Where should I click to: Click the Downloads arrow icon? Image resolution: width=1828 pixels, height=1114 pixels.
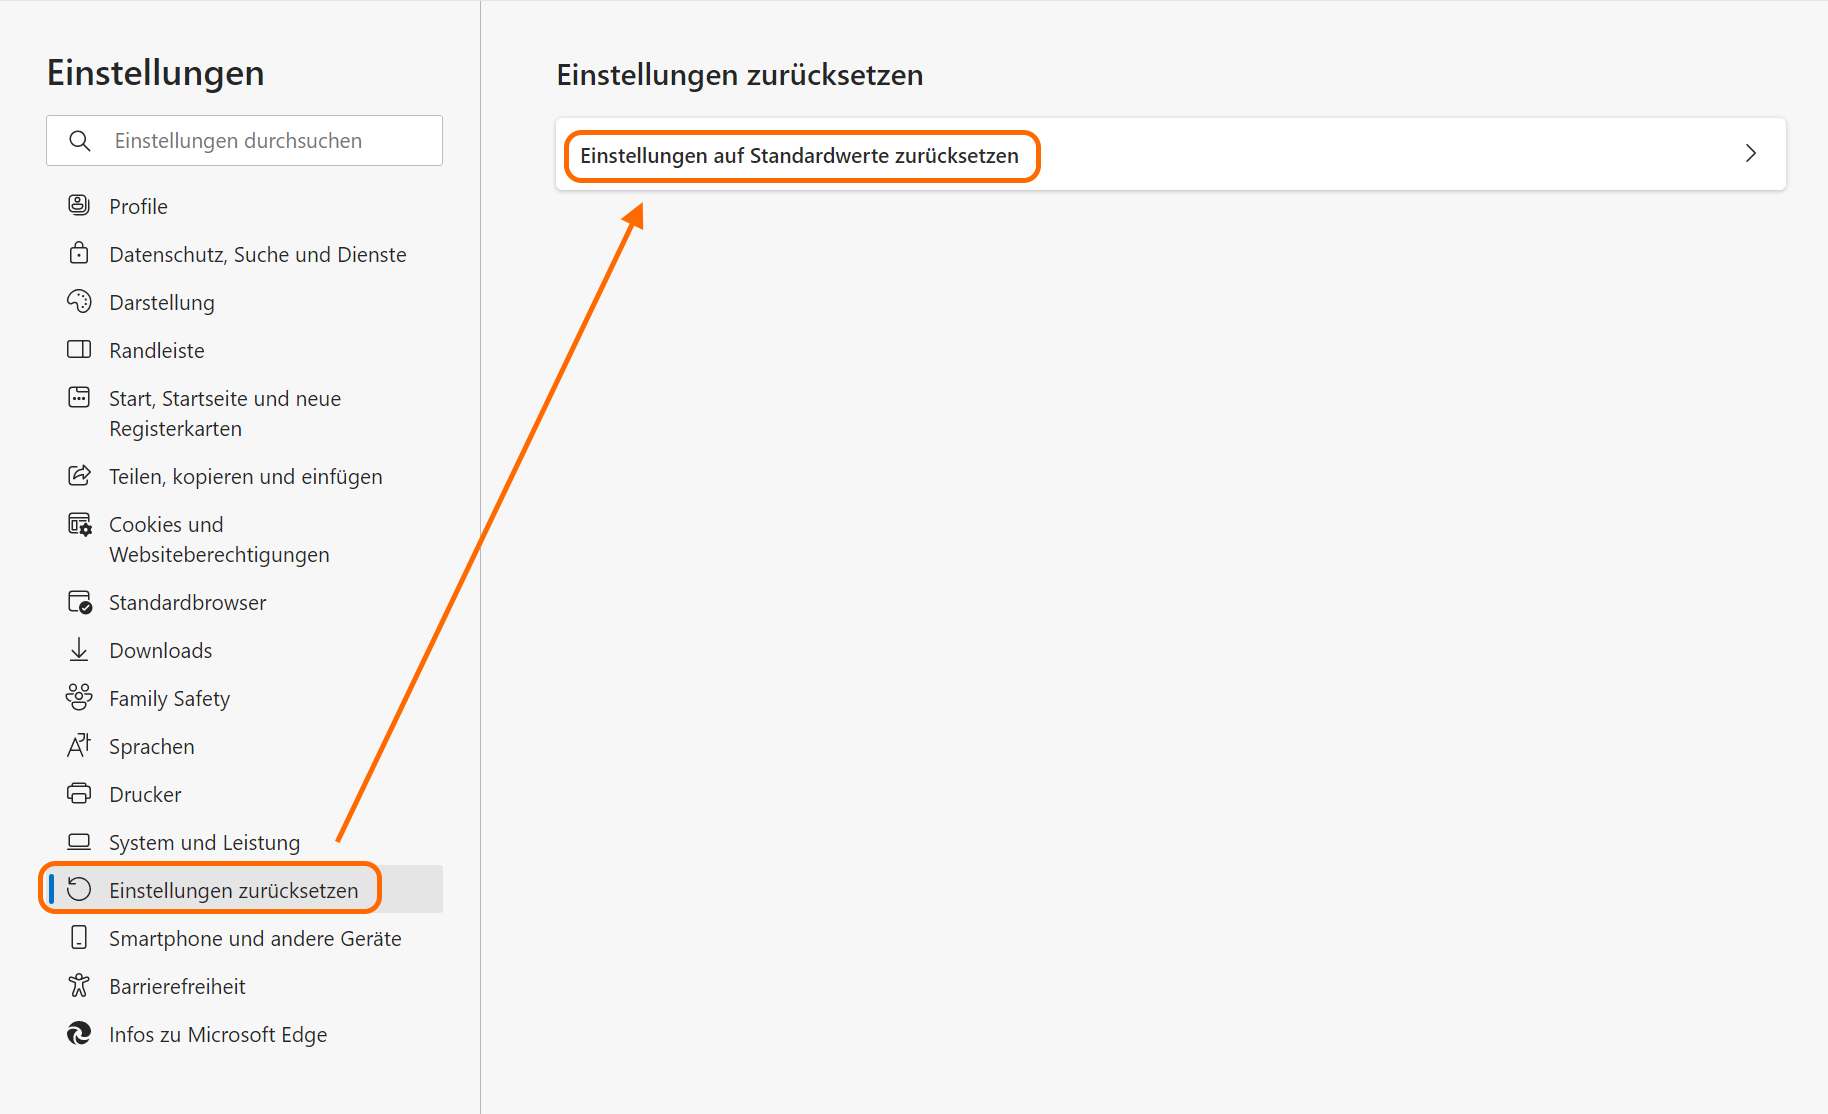[79, 650]
